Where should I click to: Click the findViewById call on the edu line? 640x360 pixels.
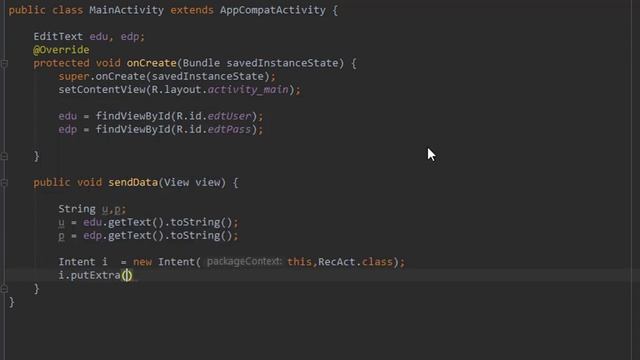click(x=133, y=116)
